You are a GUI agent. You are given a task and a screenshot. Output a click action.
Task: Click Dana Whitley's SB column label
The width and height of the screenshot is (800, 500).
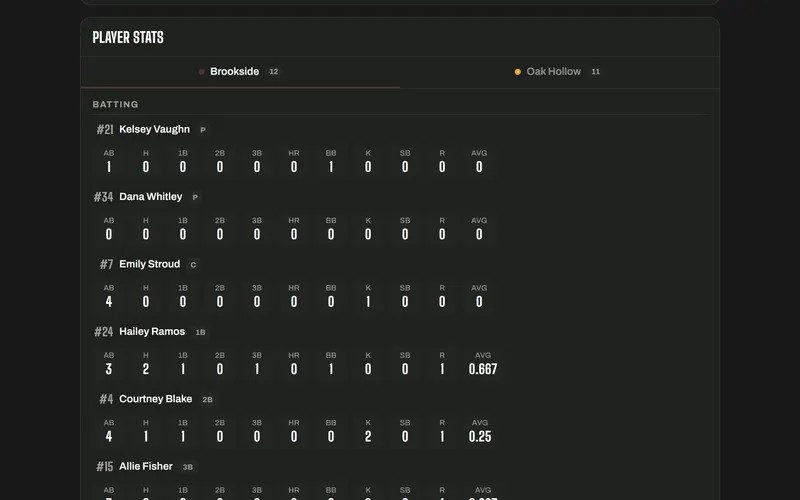click(405, 220)
